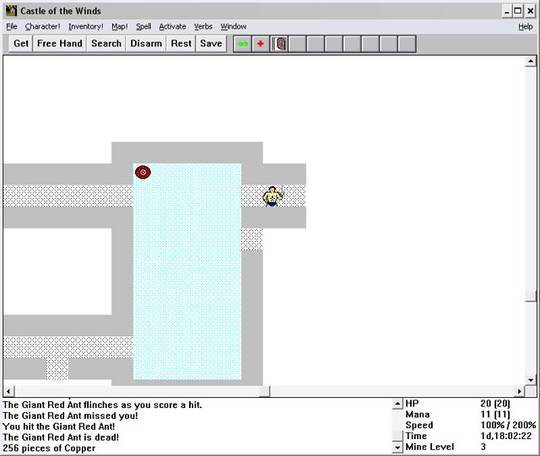Click the red copper coin pile on the map
Screen dimensions: 540x456
(143, 172)
